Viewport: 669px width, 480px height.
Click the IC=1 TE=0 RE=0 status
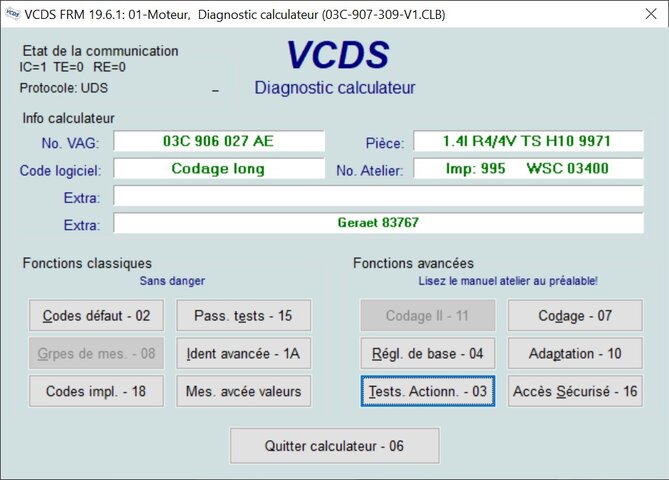tap(73, 67)
